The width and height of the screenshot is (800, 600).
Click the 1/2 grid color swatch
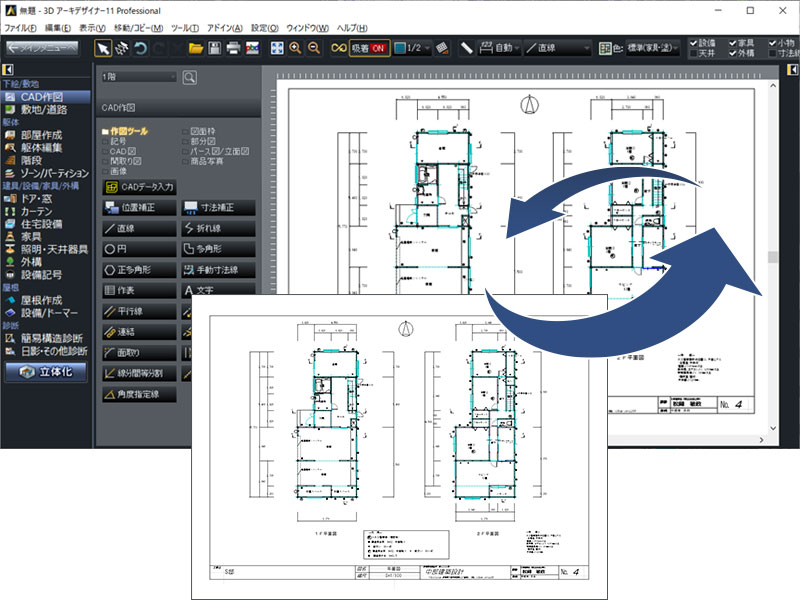click(400, 48)
